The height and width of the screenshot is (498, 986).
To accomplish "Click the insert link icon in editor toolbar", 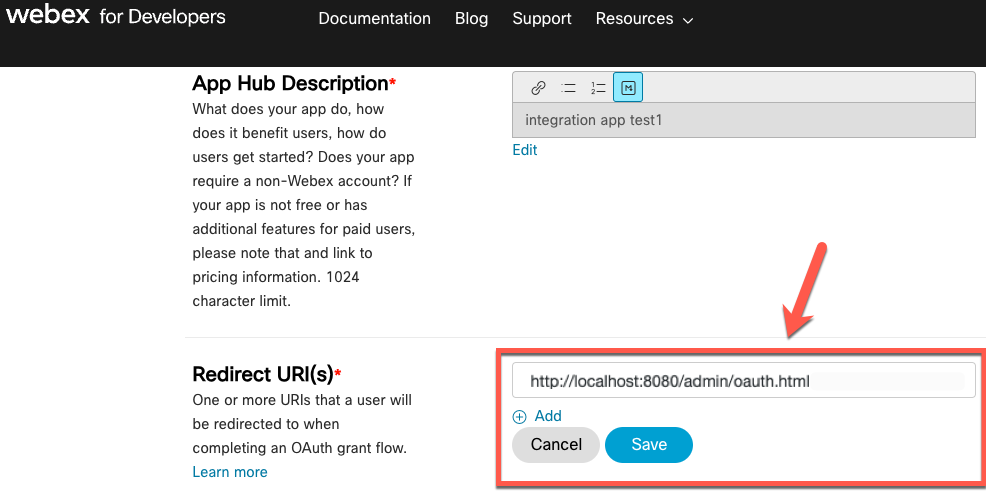I will click(538, 88).
